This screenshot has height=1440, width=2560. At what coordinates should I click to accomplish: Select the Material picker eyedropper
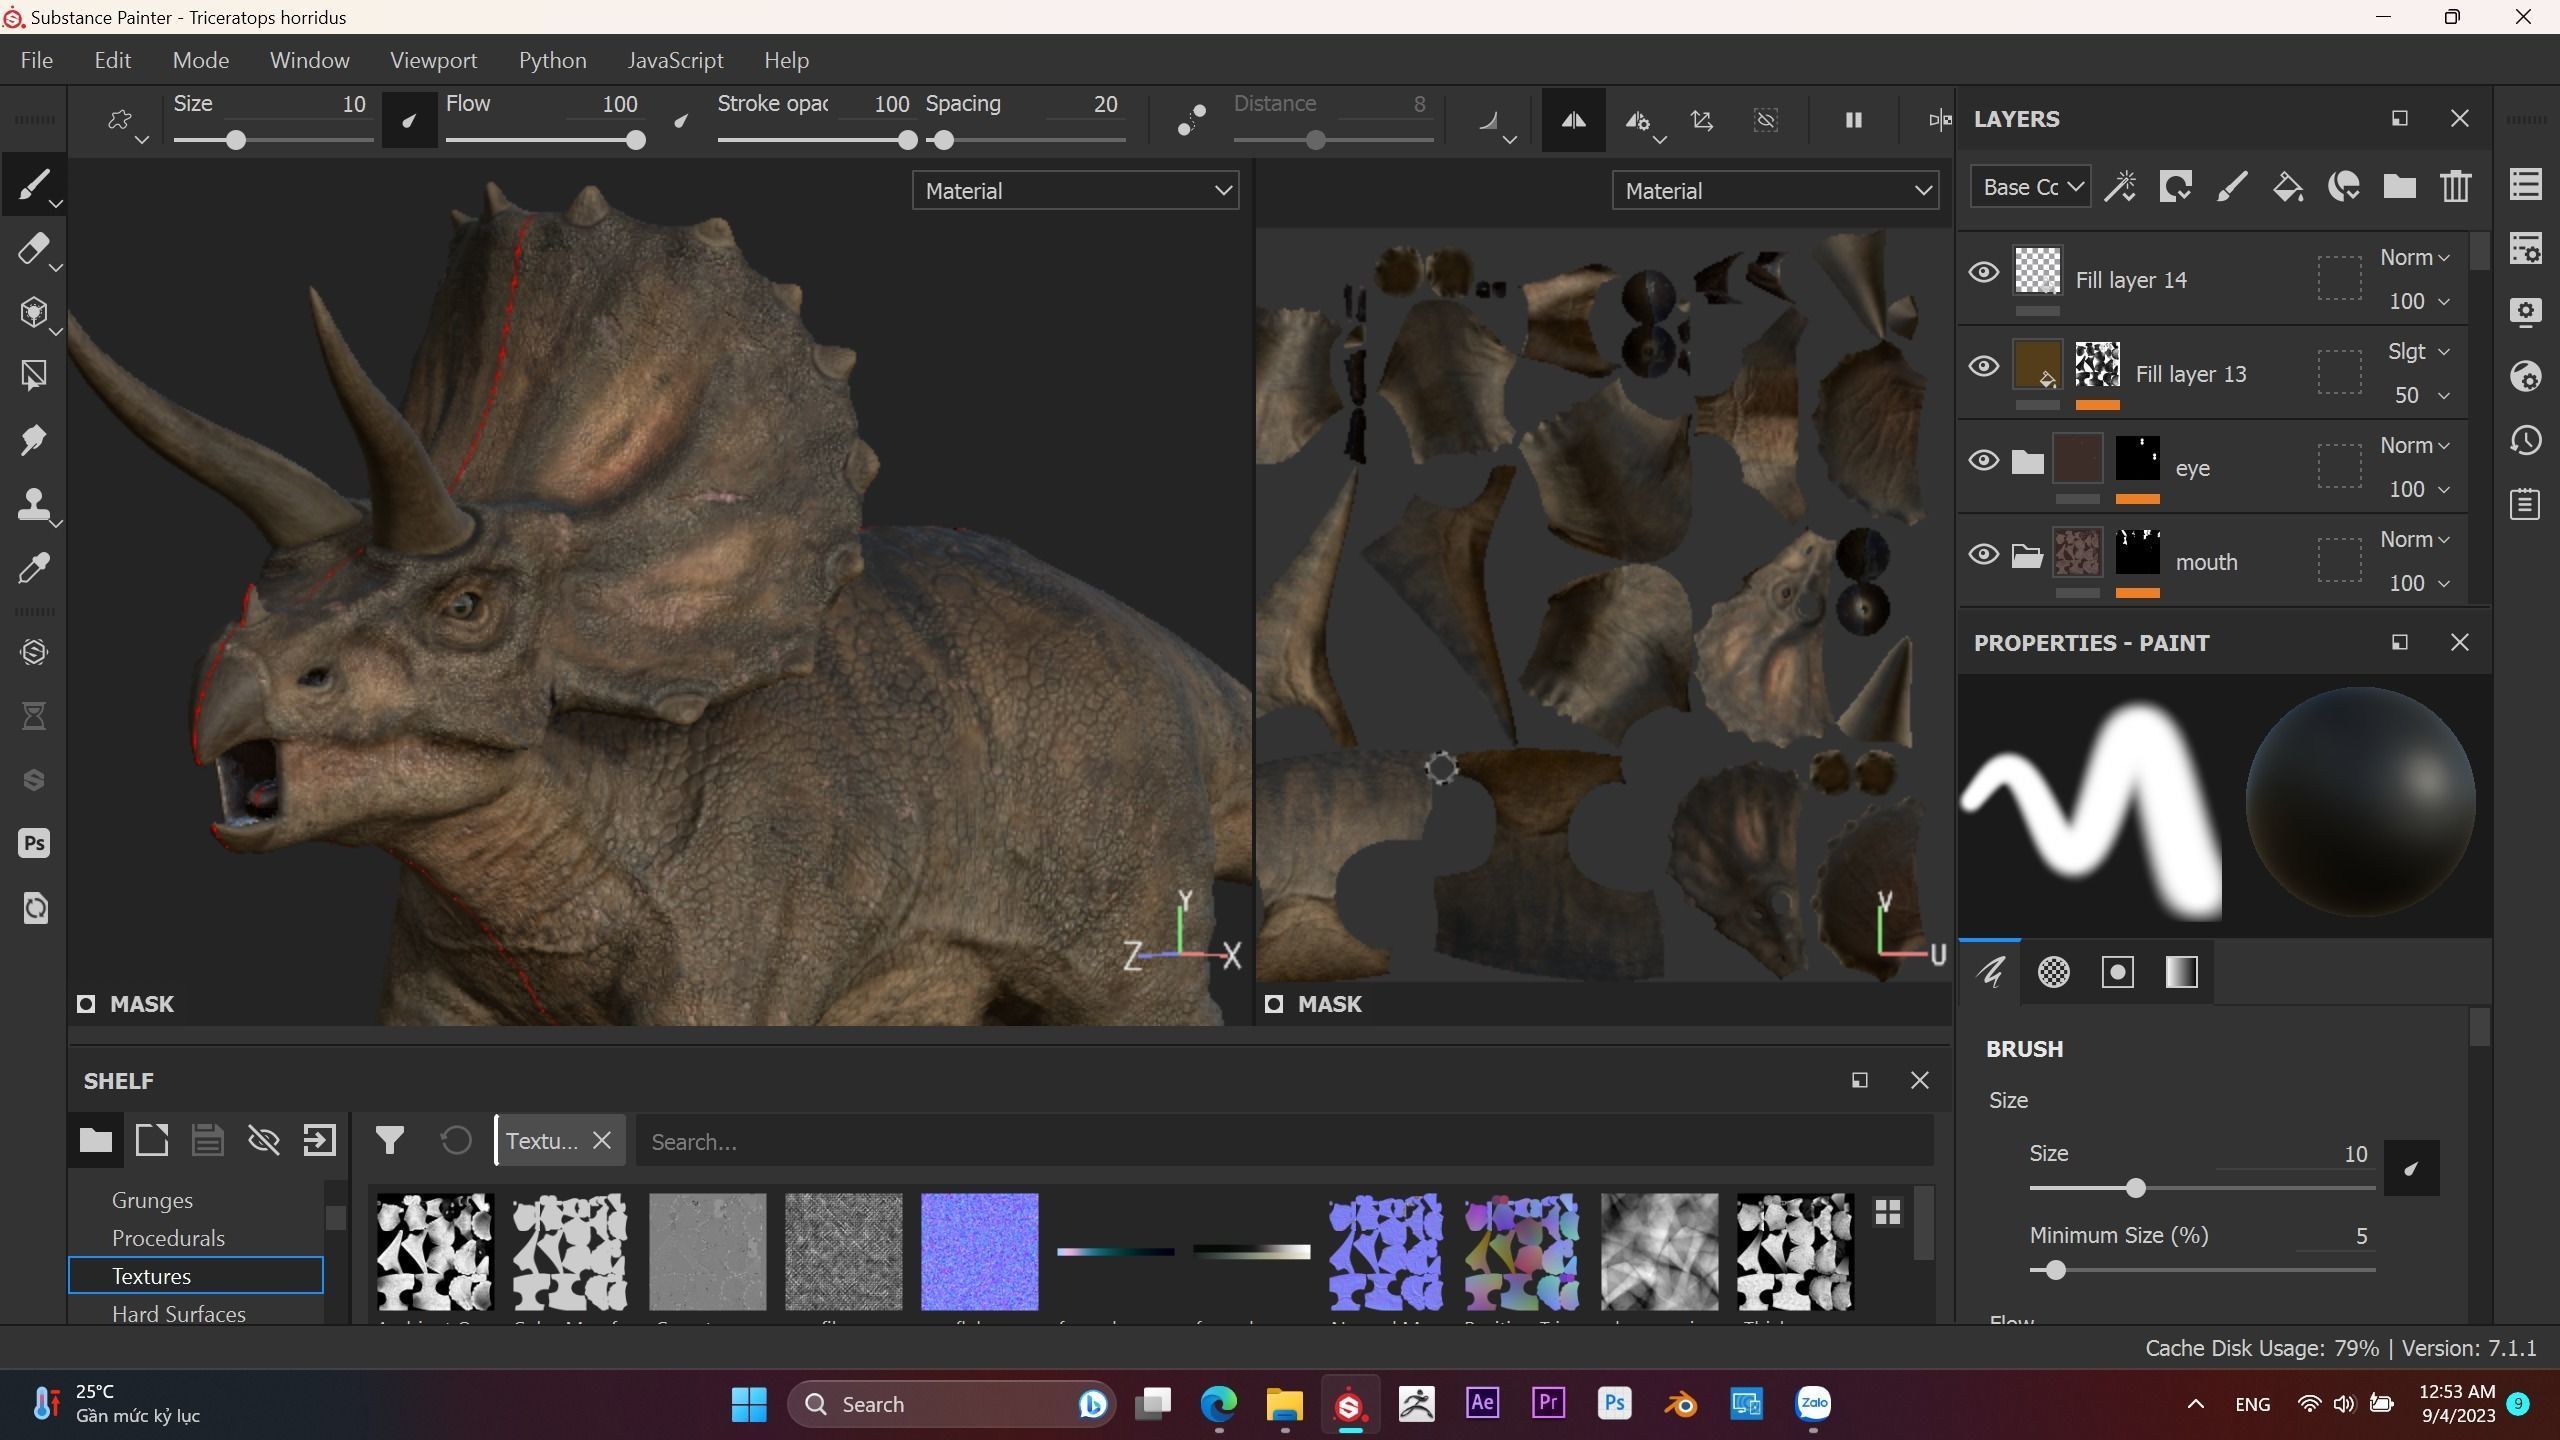point(32,568)
